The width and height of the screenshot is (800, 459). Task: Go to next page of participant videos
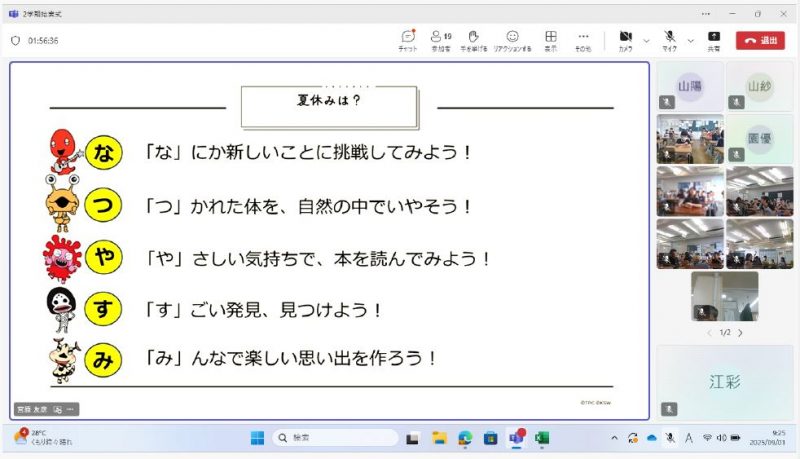[x=740, y=333]
